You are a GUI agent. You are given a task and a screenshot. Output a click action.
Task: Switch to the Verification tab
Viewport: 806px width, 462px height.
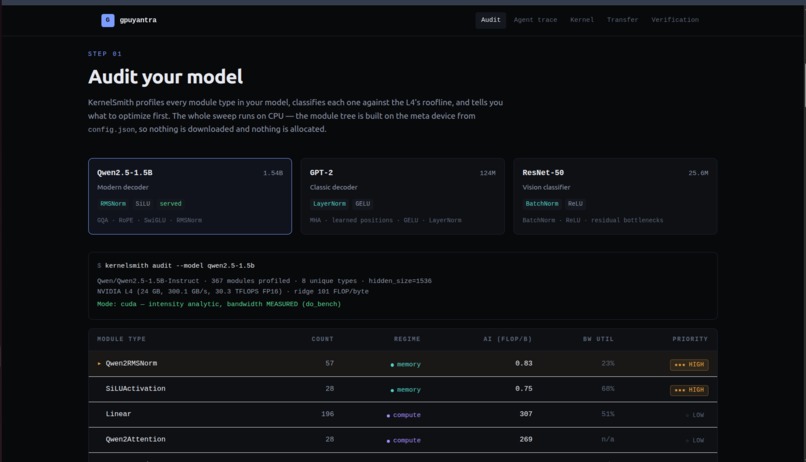[x=675, y=20]
